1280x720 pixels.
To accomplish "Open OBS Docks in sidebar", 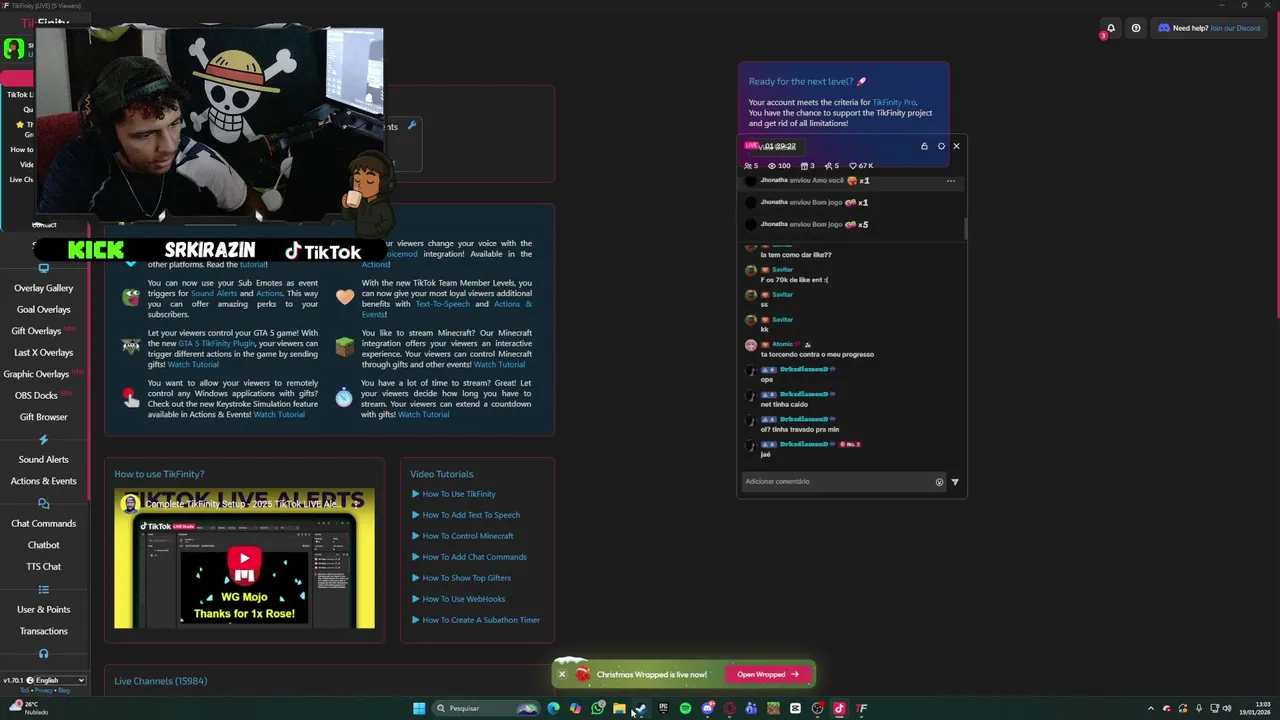I will (x=36, y=396).
